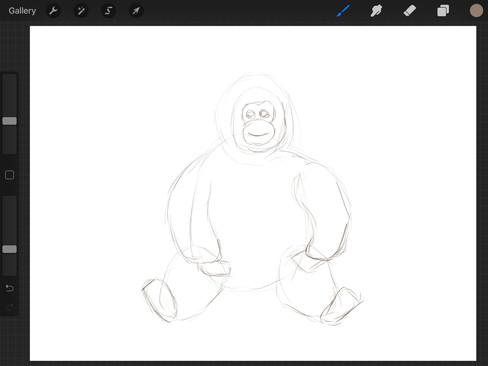Click the top of brush size track
This screenshot has height=366, width=488.
(x=10, y=80)
